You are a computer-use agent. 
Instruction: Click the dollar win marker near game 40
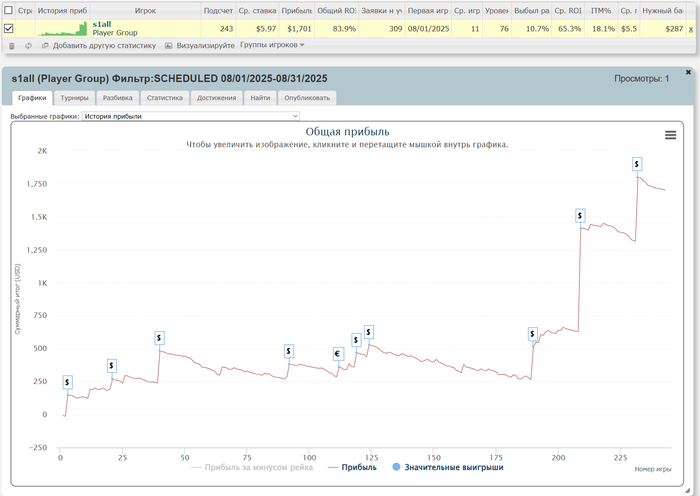point(159,338)
